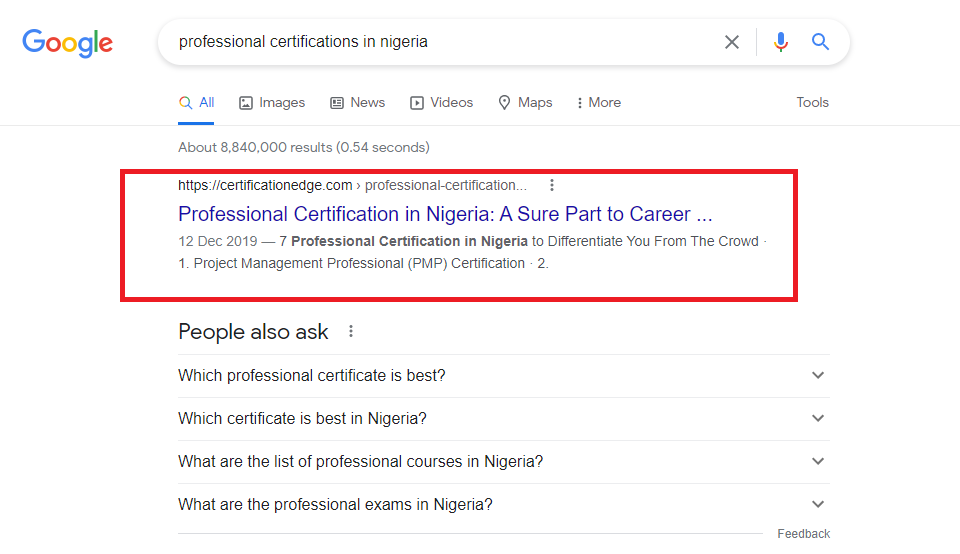
Task: Switch to the Maps tab
Action: click(525, 103)
